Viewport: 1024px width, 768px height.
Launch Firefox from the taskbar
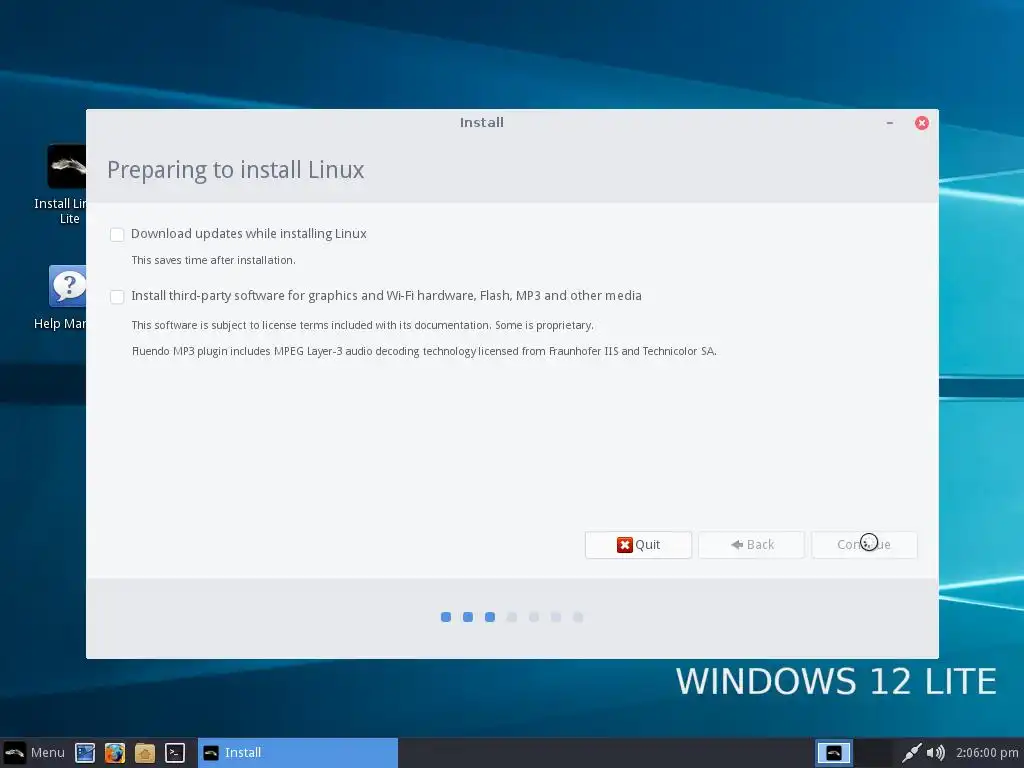(115, 753)
